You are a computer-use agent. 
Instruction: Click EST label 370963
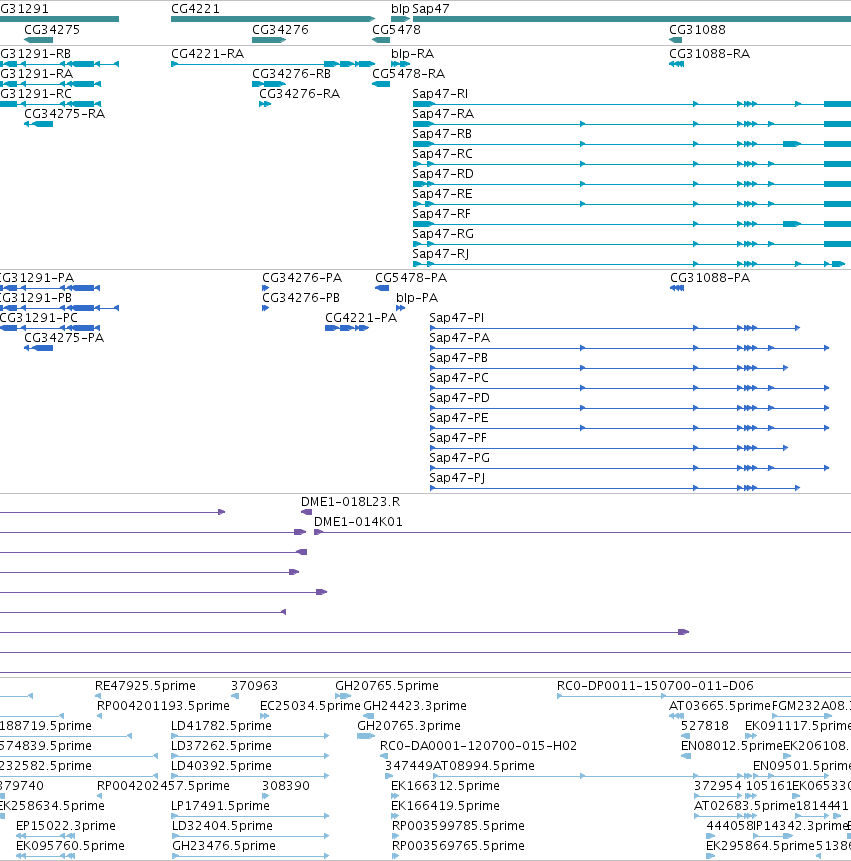click(x=254, y=686)
